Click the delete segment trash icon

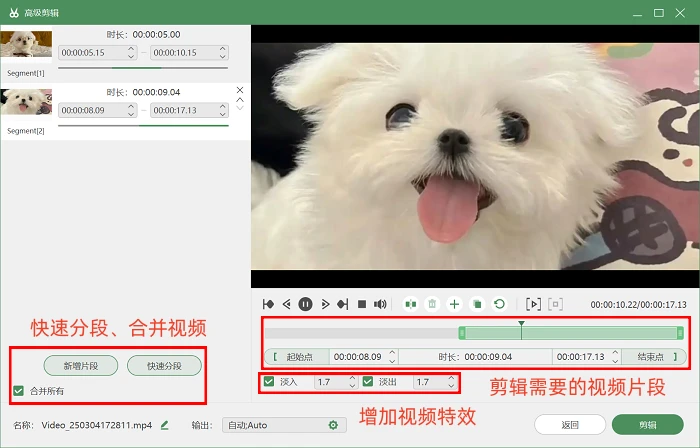point(432,304)
